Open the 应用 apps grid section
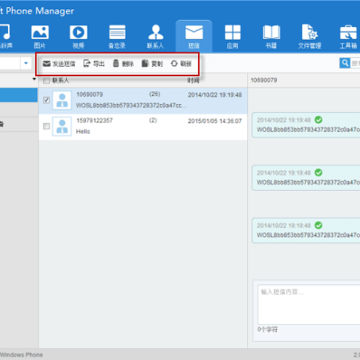 point(232,36)
